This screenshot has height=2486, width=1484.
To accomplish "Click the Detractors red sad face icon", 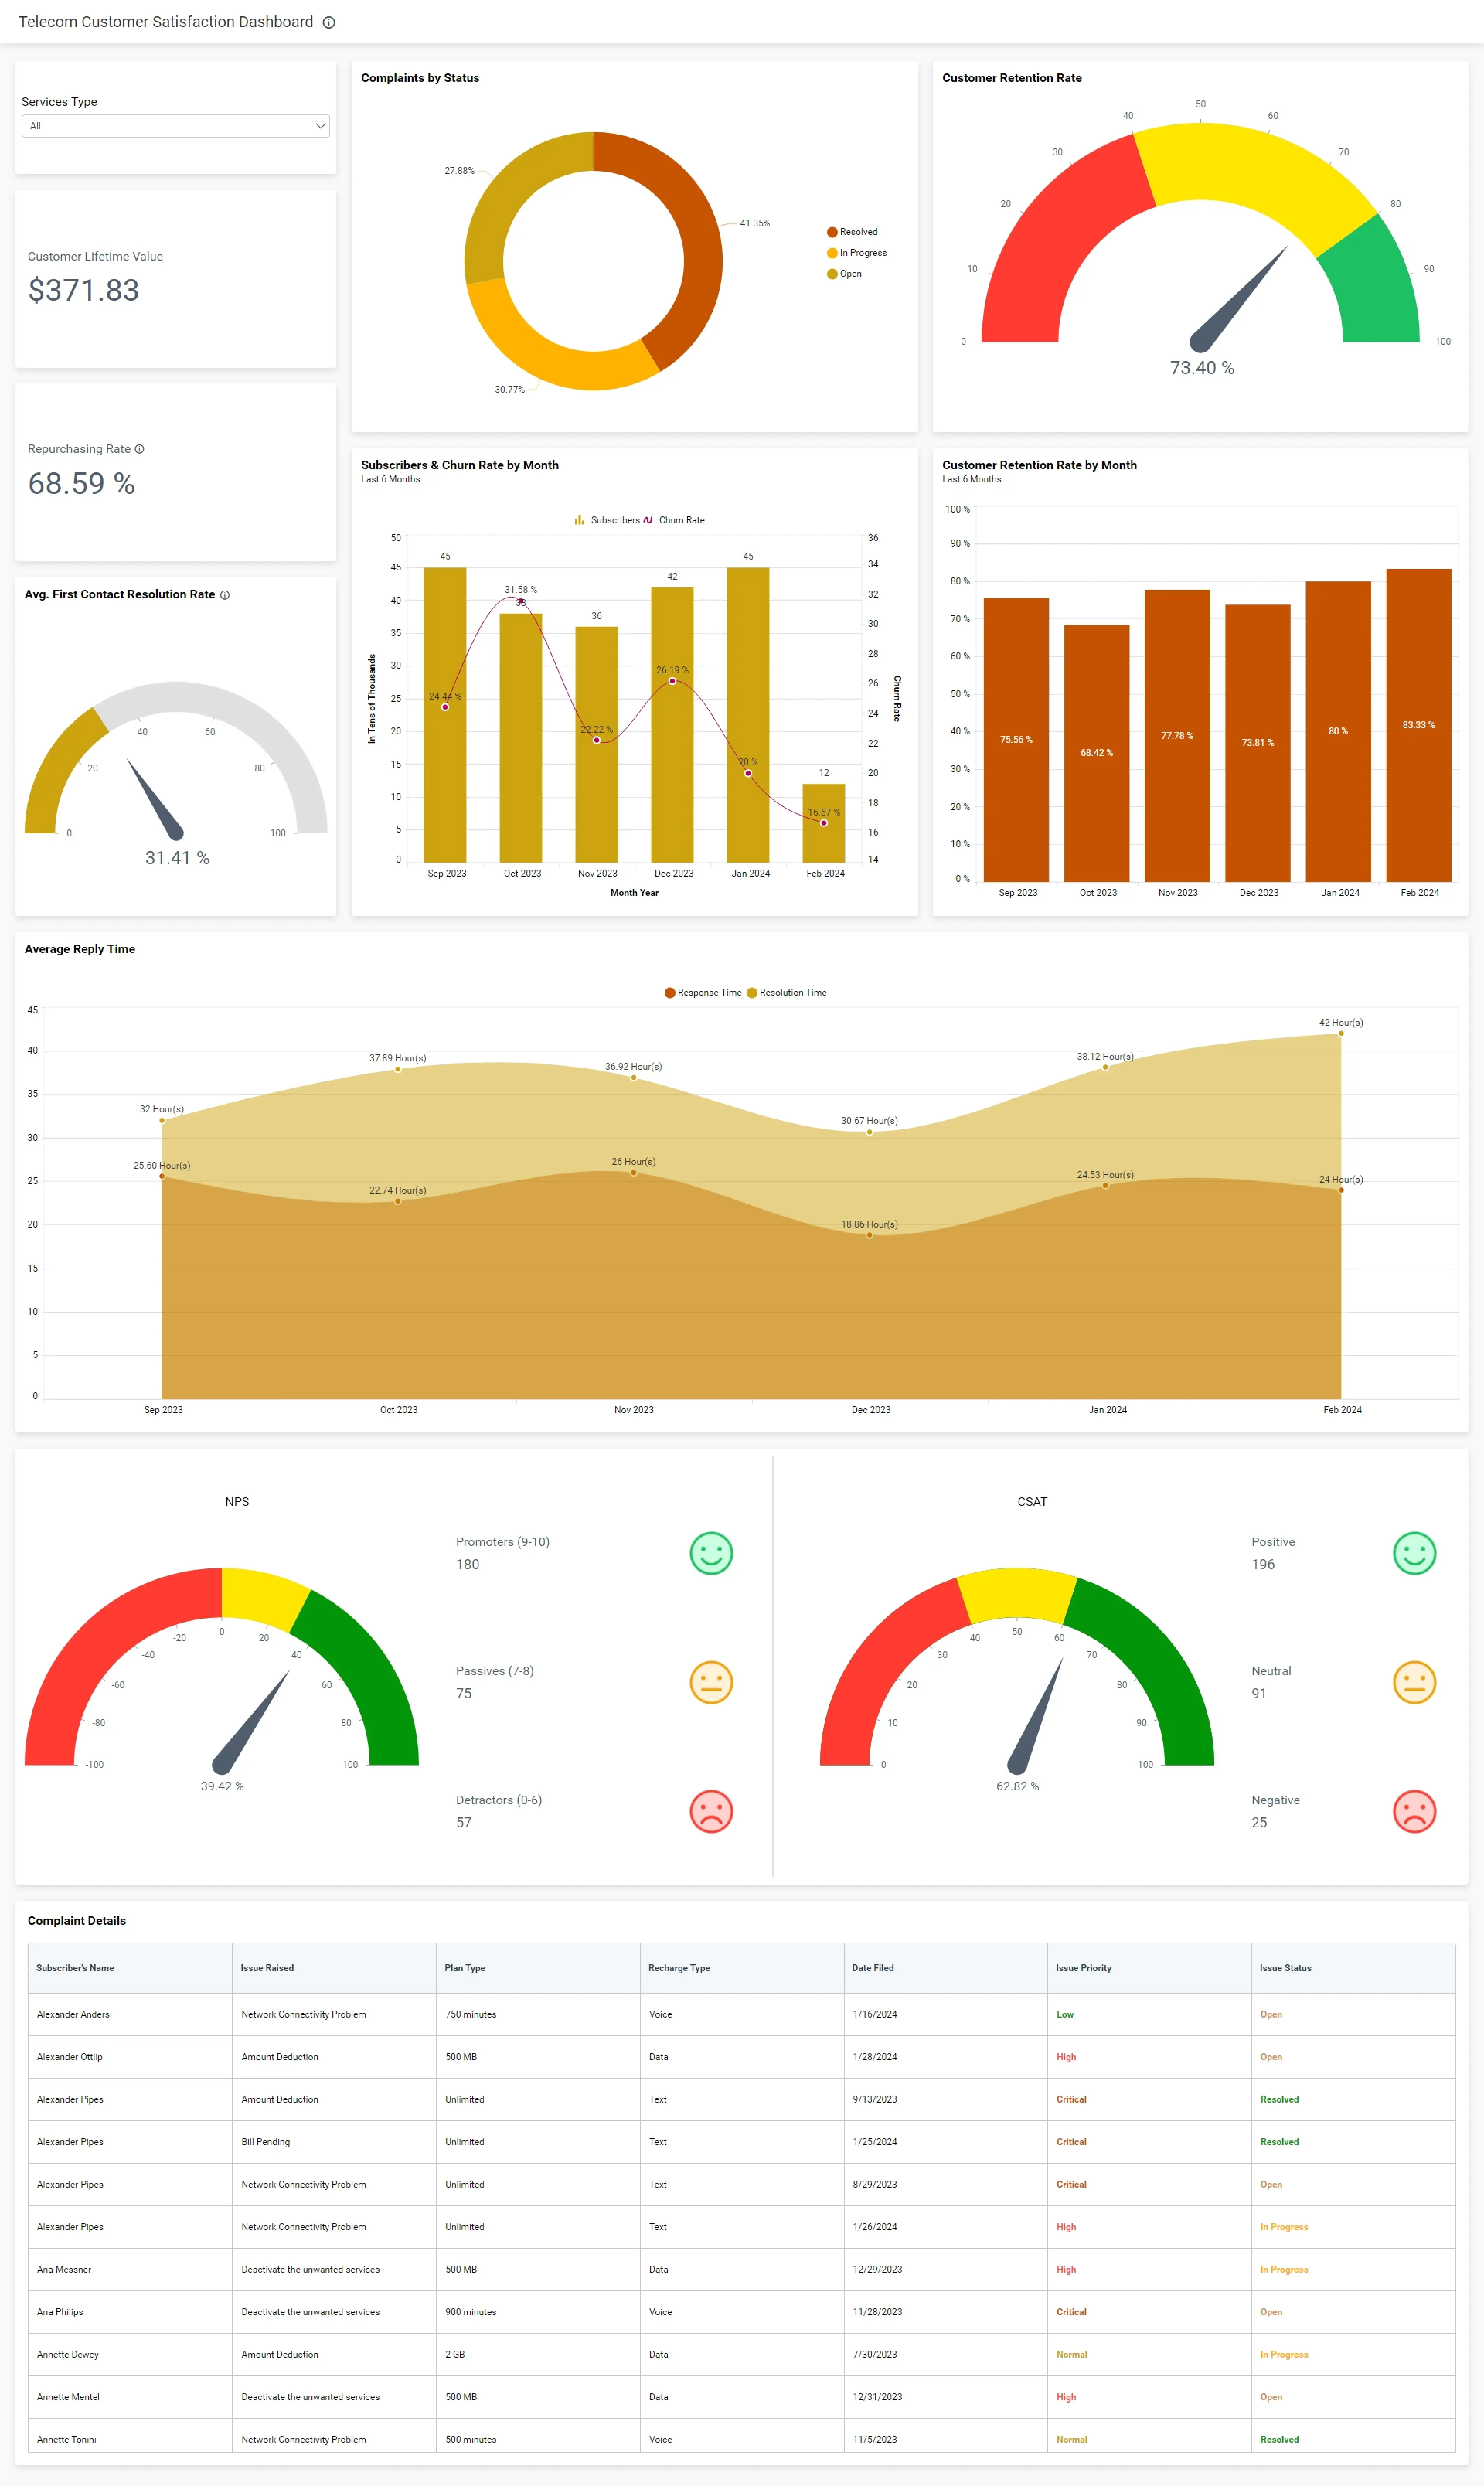I will click(711, 1811).
